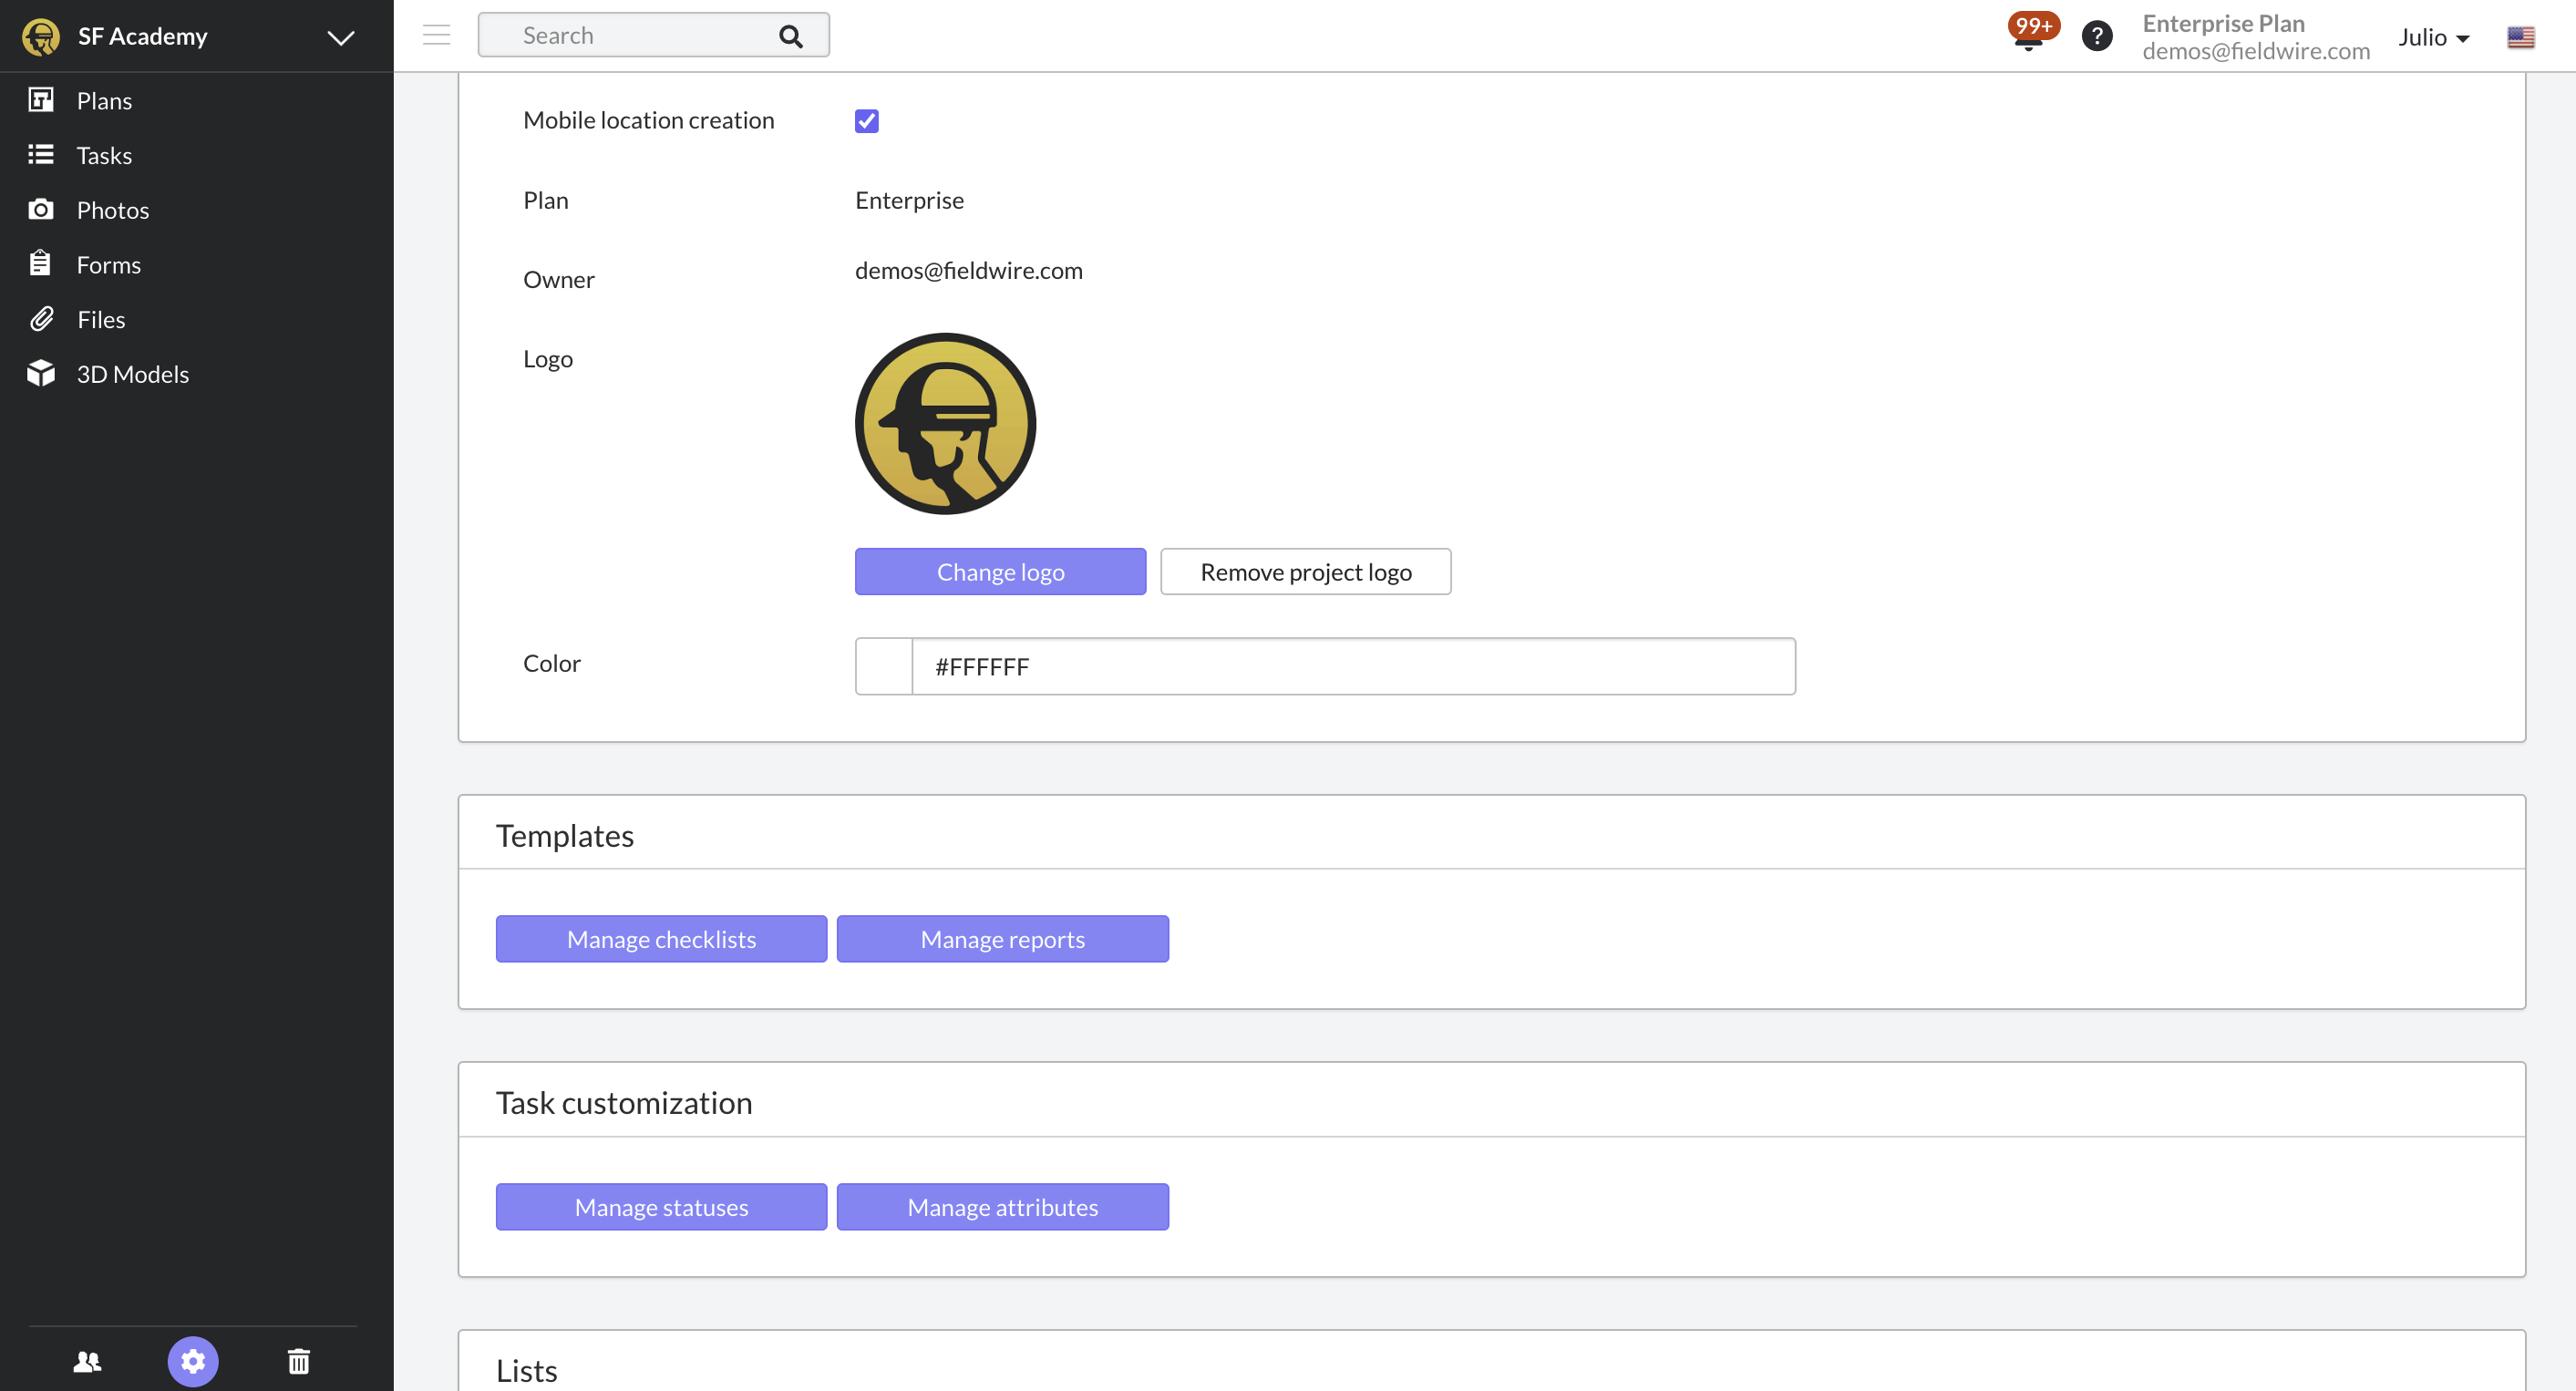Screen dimensions: 2576x1391
Task: Click Enterprise Plan account text
Action: tap(2223, 23)
